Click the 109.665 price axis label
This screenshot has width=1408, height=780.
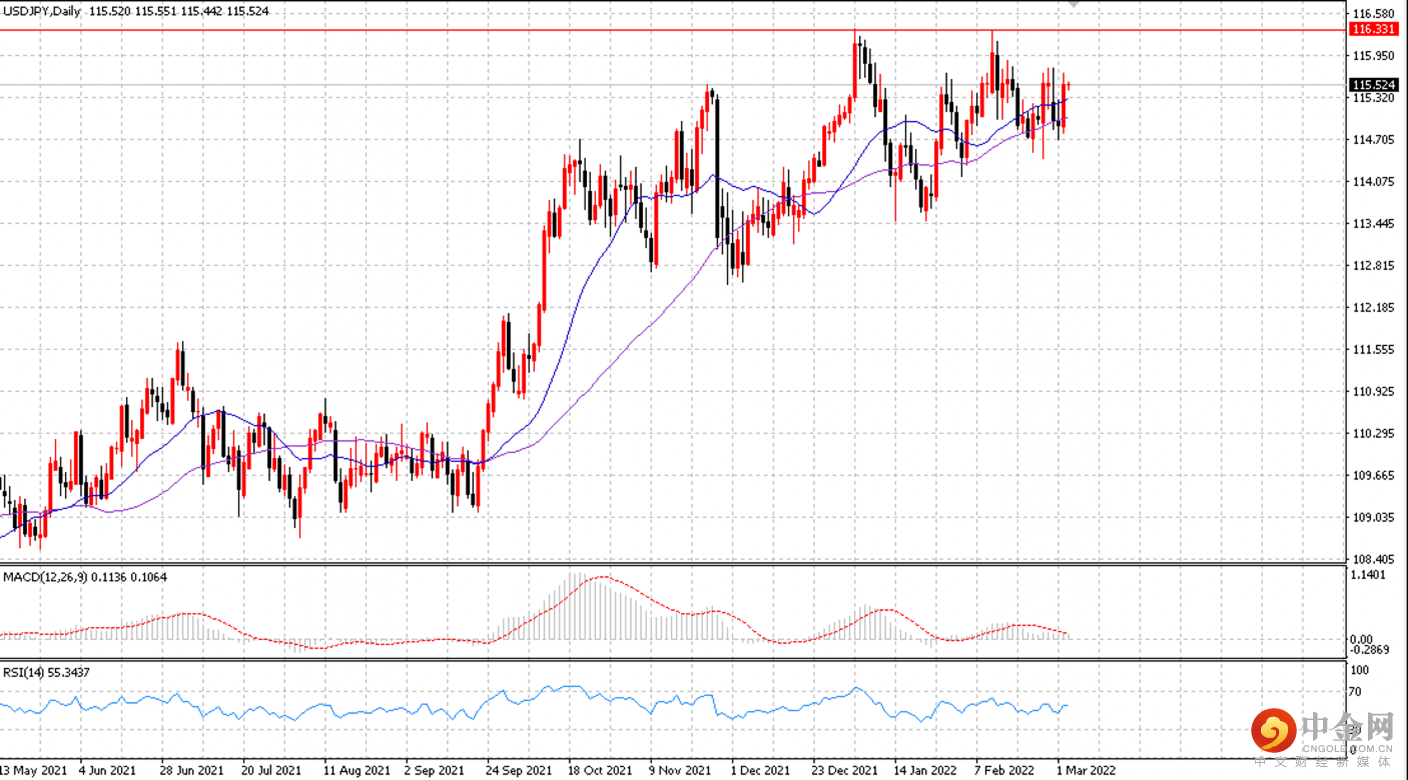pos(1372,476)
